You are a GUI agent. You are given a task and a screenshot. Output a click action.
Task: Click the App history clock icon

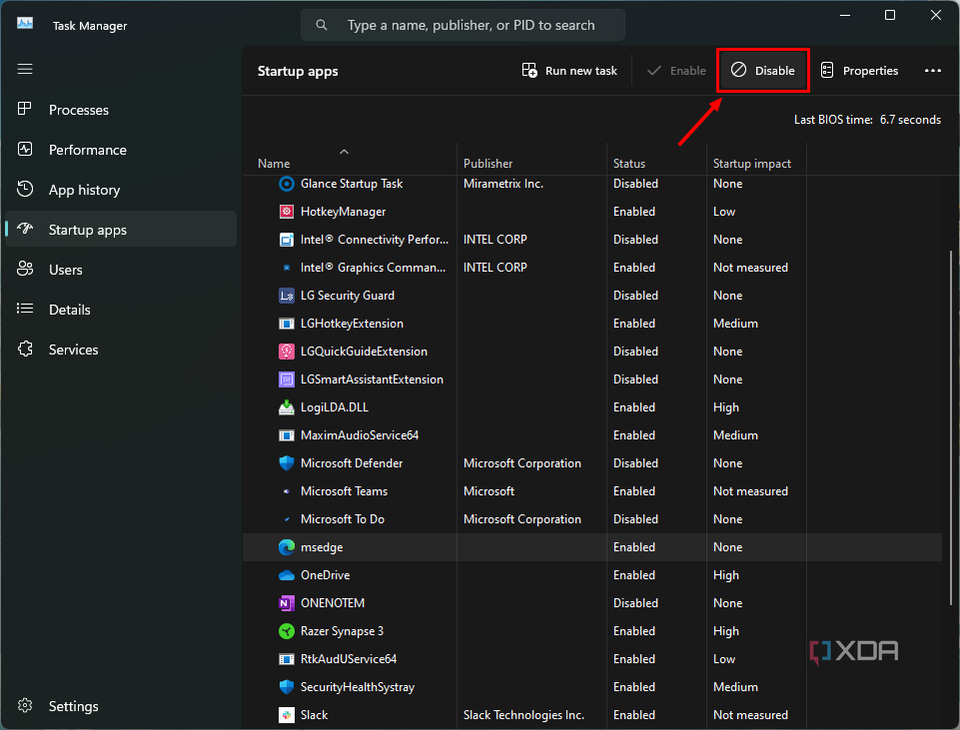25,189
